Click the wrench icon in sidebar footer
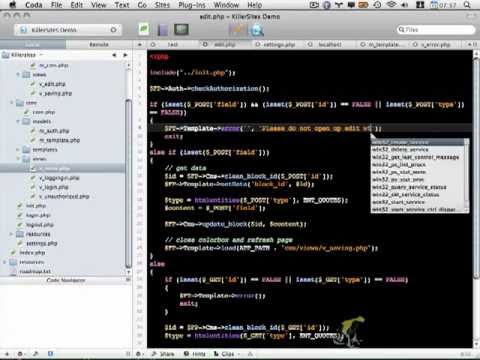The height and width of the screenshot is (360, 480). (x=35, y=354)
